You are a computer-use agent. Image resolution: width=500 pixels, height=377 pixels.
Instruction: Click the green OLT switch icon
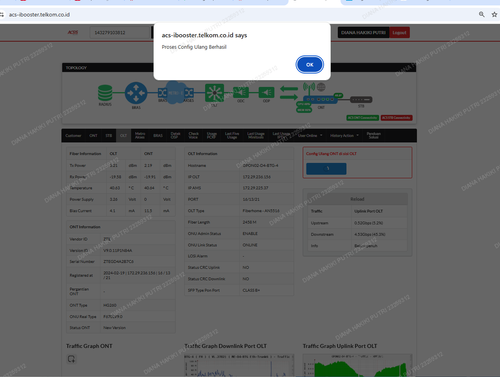214,92
